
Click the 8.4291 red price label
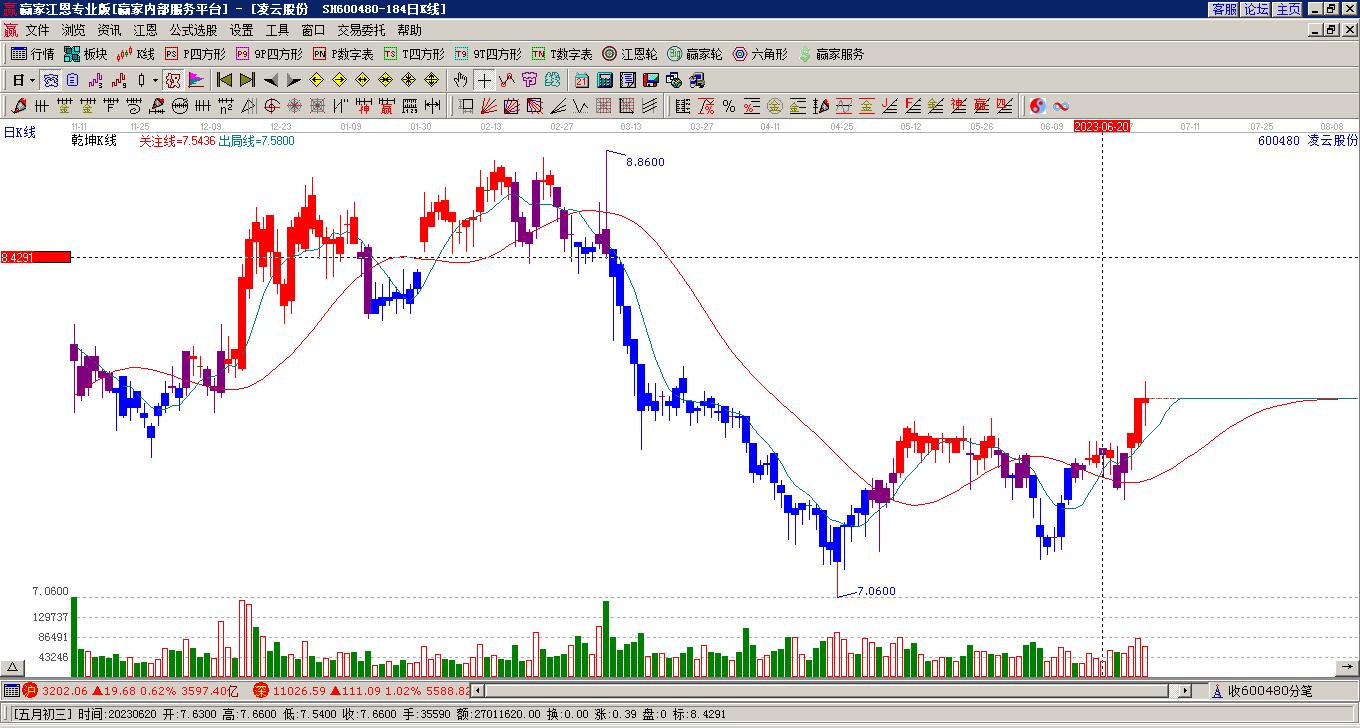pyautogui.click(x=35, y=257)
